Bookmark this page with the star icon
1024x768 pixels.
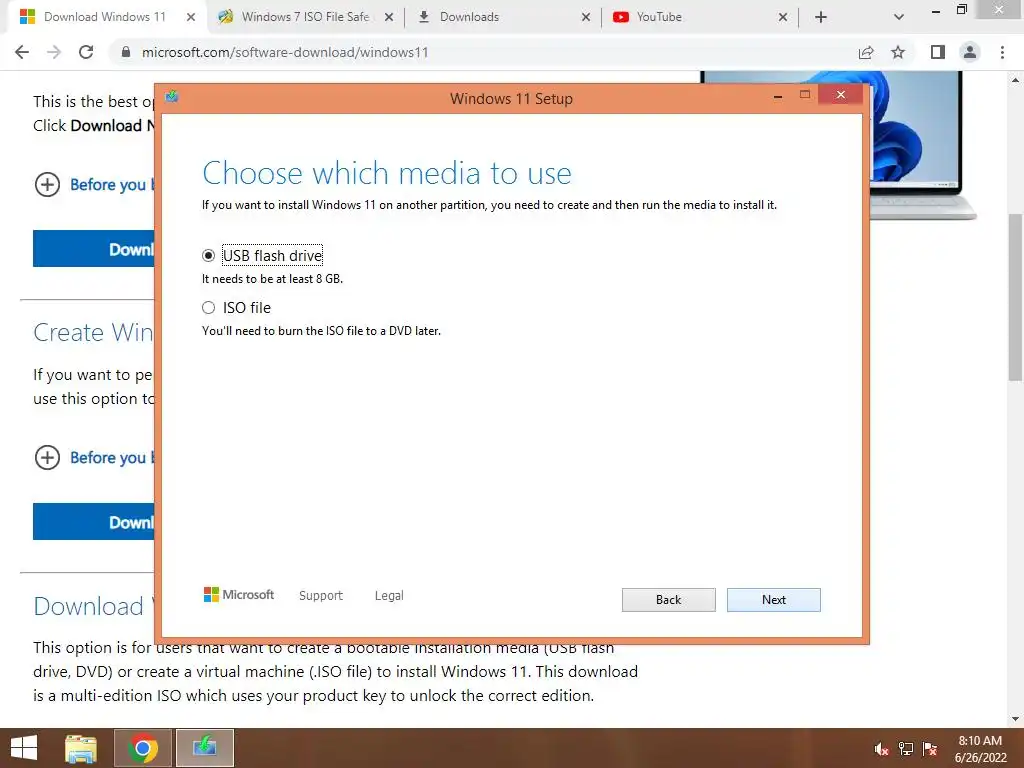898,52
